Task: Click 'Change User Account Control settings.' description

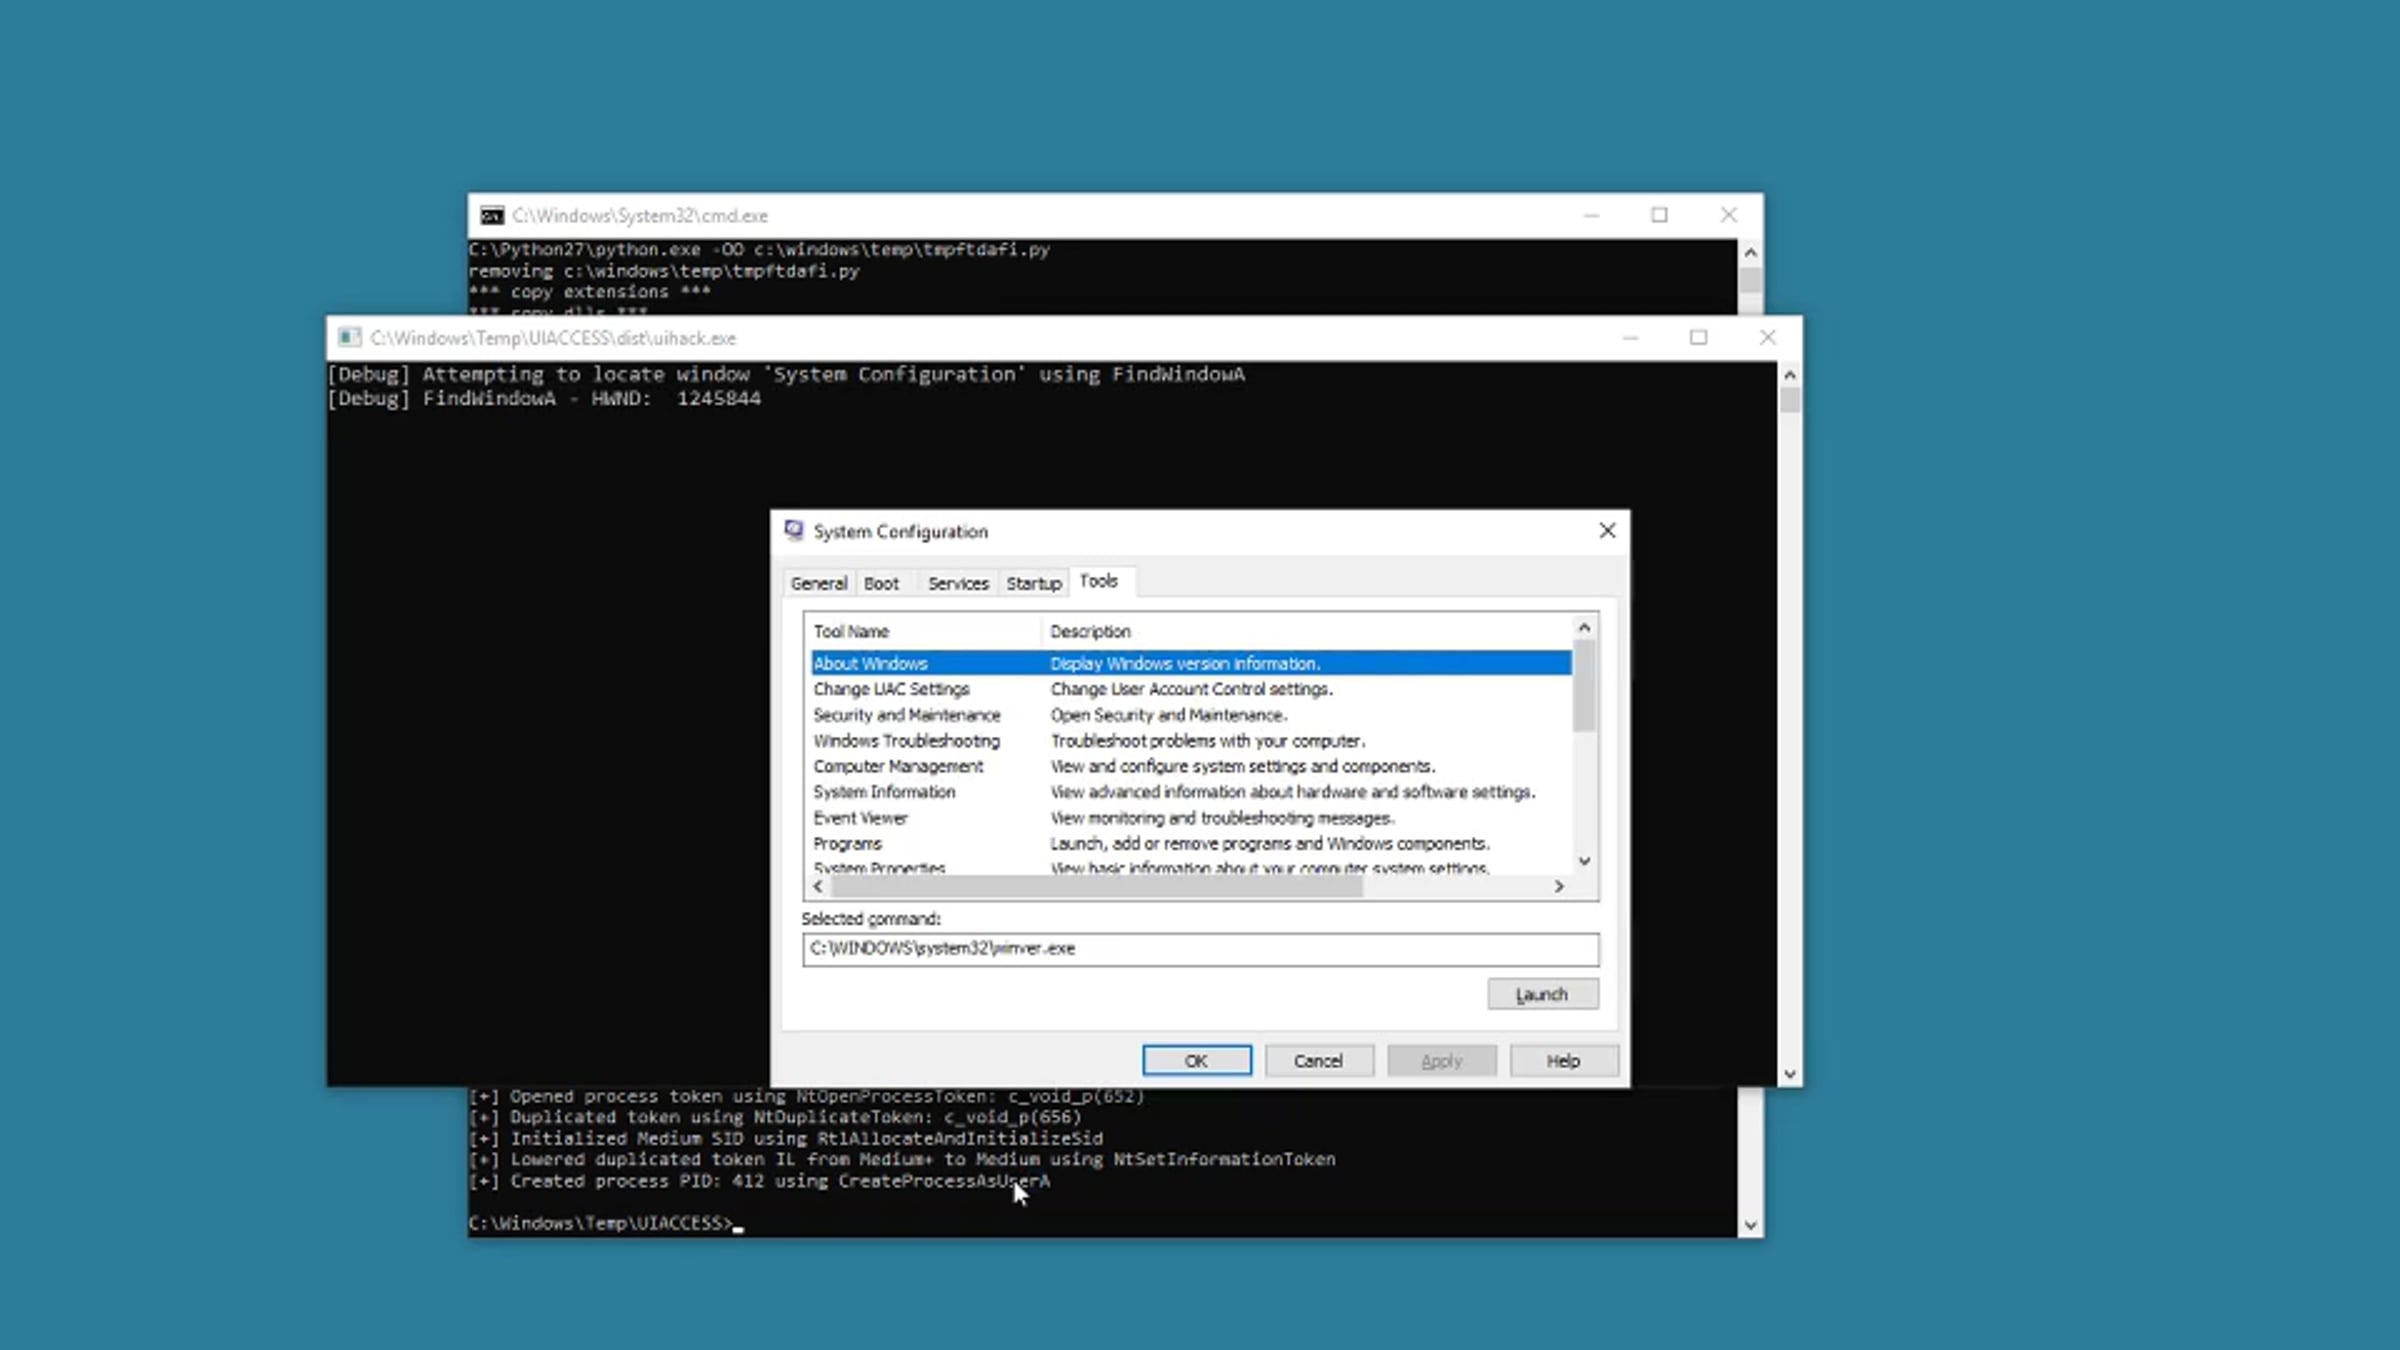Action: point(1191,689)
